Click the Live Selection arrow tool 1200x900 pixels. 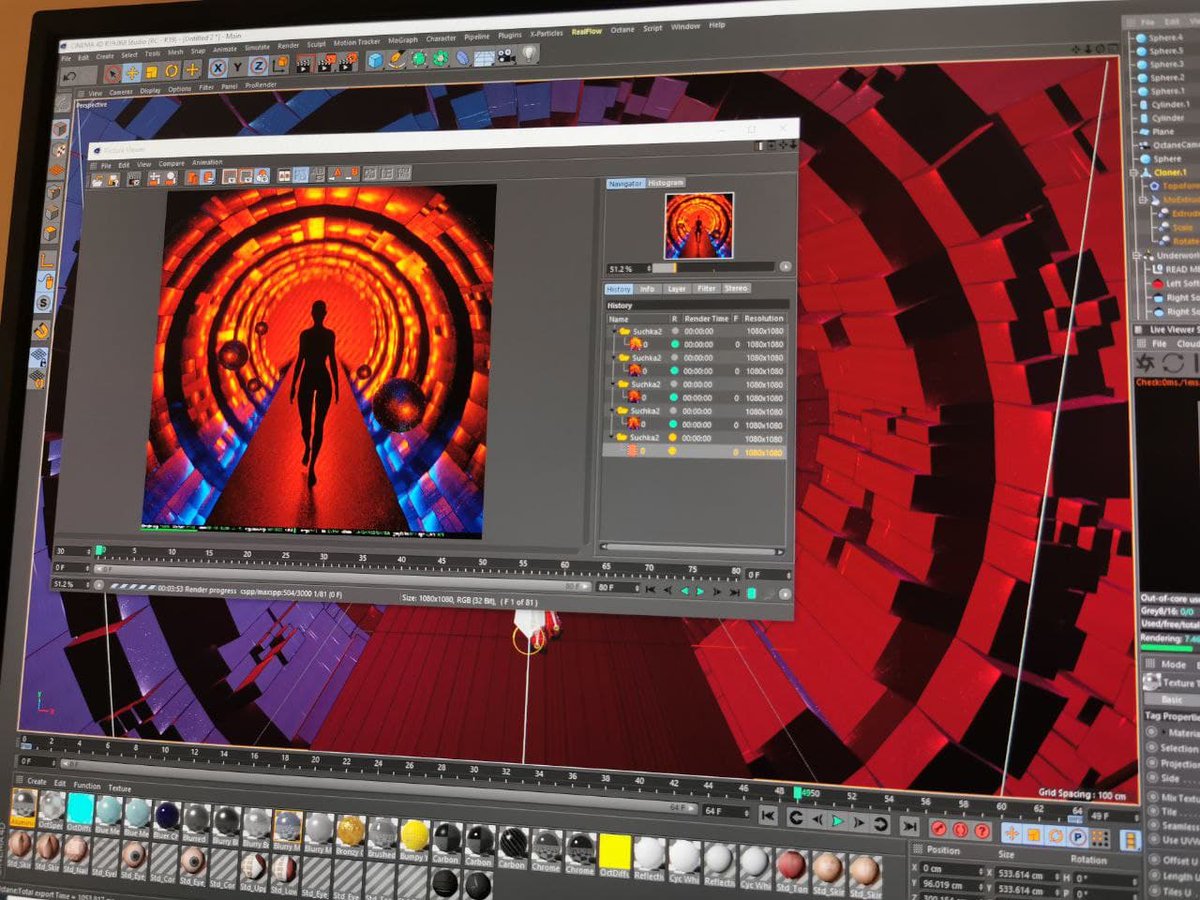tap(111, 72)
